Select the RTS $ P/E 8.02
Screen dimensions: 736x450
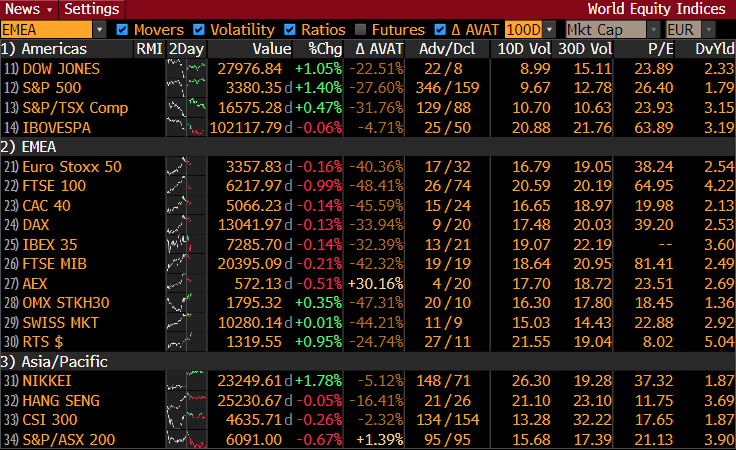click(x=658, y=342)
